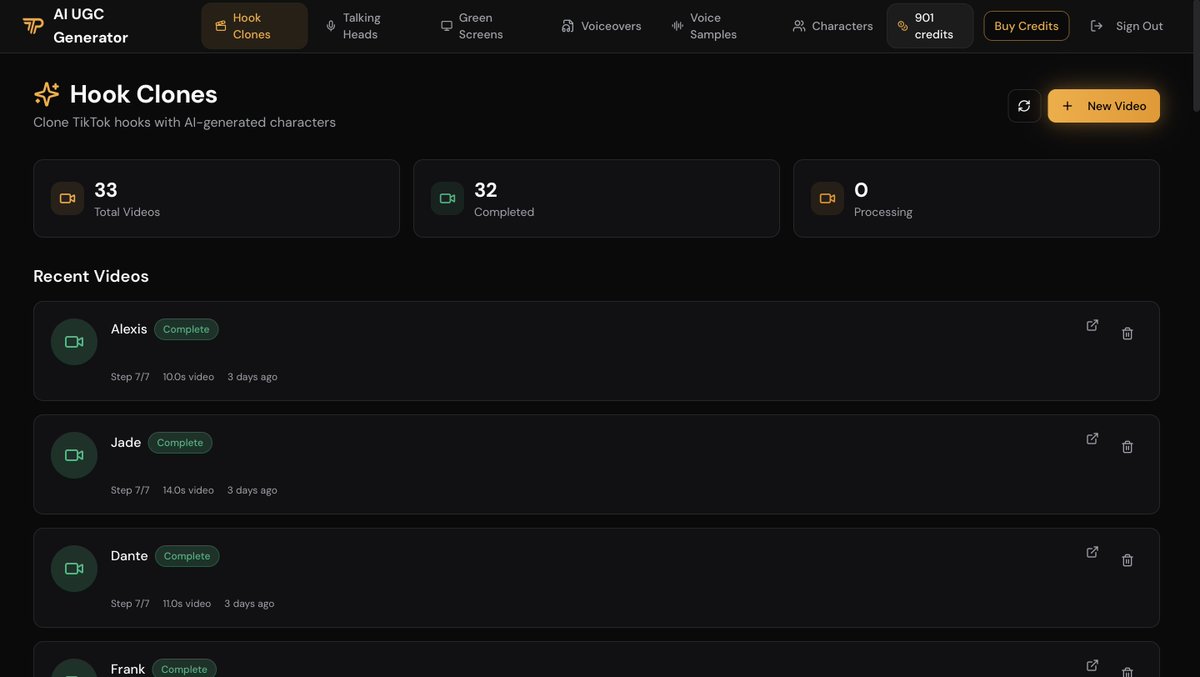Click the 33 Total Videos count
The width and height of the screenshot is (1200, 677).
(x=106, y=190)
